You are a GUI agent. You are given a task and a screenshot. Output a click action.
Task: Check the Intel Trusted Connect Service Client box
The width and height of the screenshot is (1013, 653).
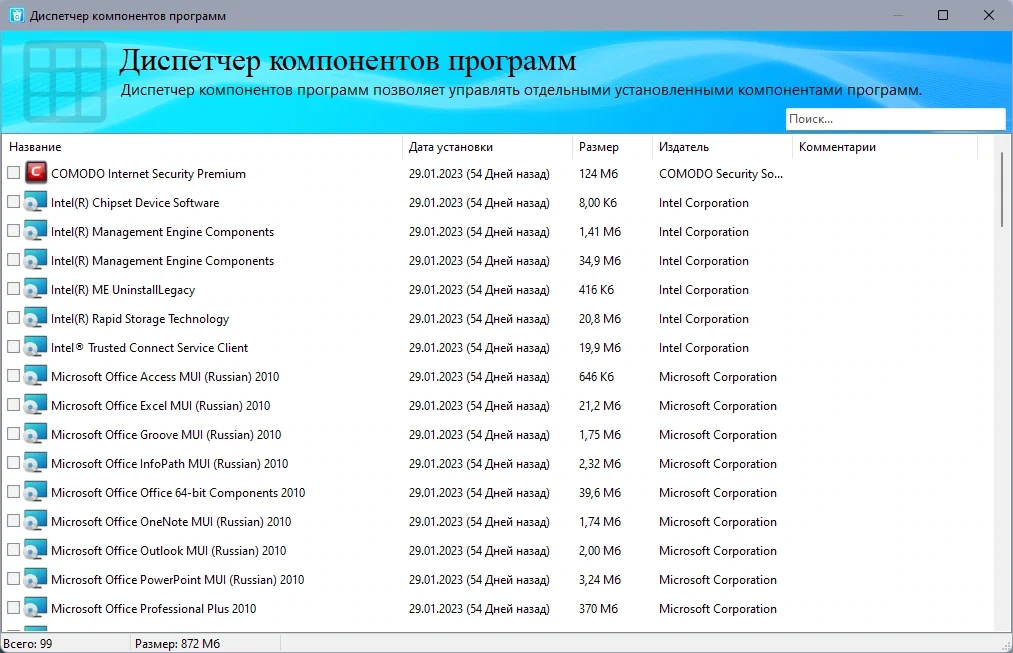(x=13, y=347)
